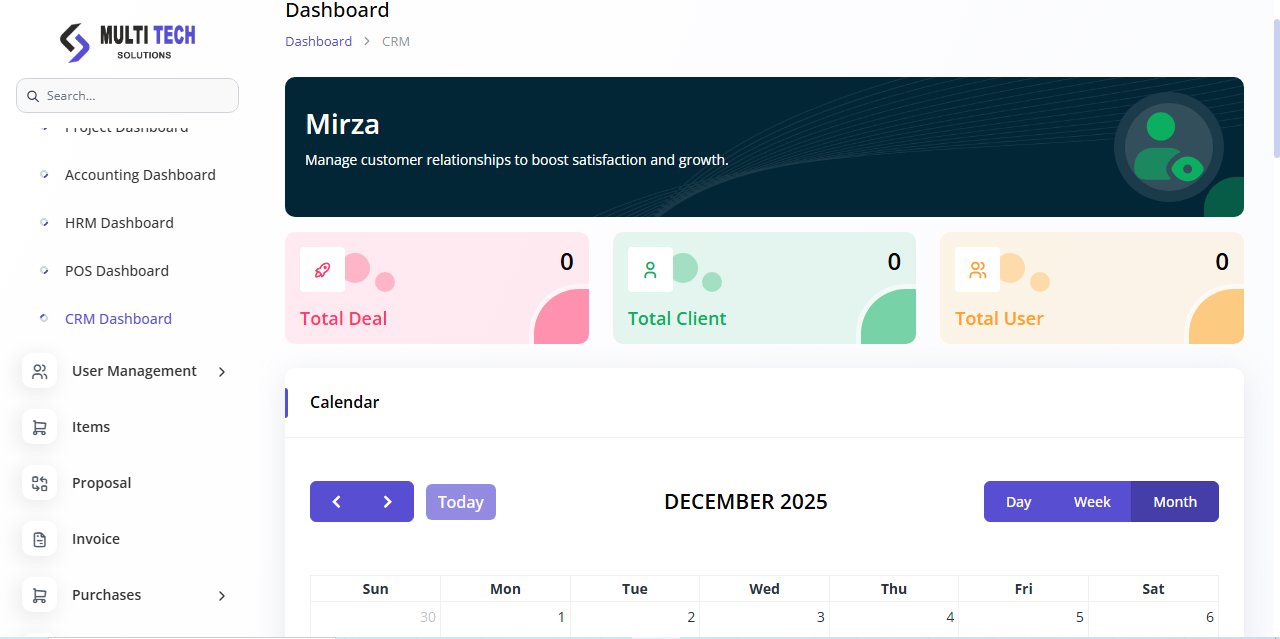Click the User Management people icon

point(39,371)
